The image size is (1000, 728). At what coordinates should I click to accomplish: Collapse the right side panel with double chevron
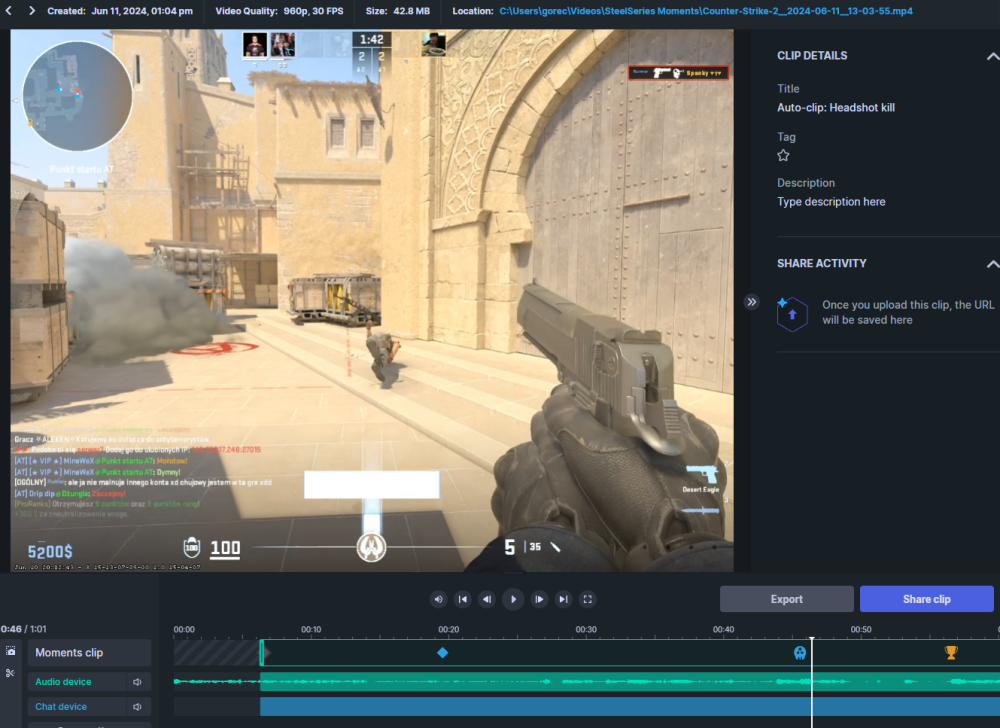click(751, 302)
